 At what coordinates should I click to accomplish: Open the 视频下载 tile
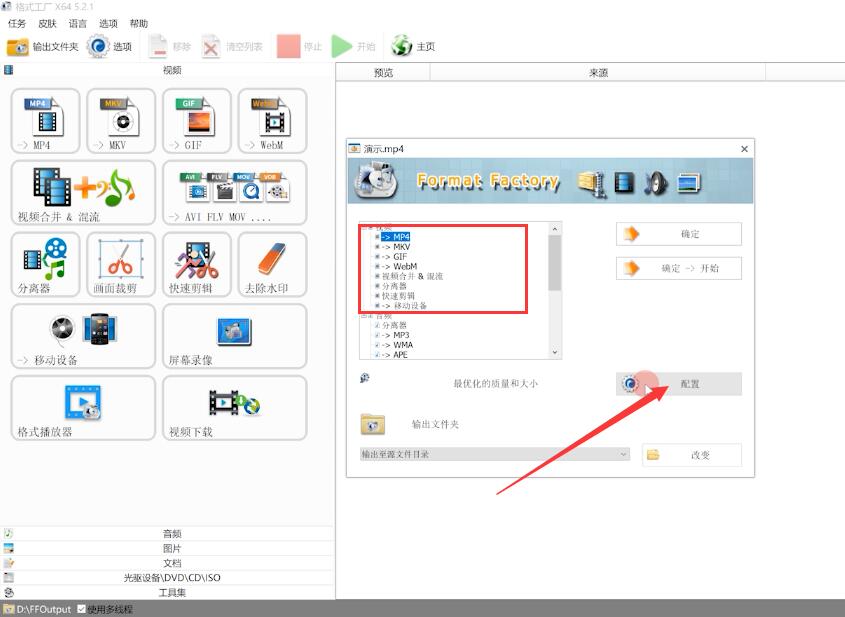click(234, 408)
